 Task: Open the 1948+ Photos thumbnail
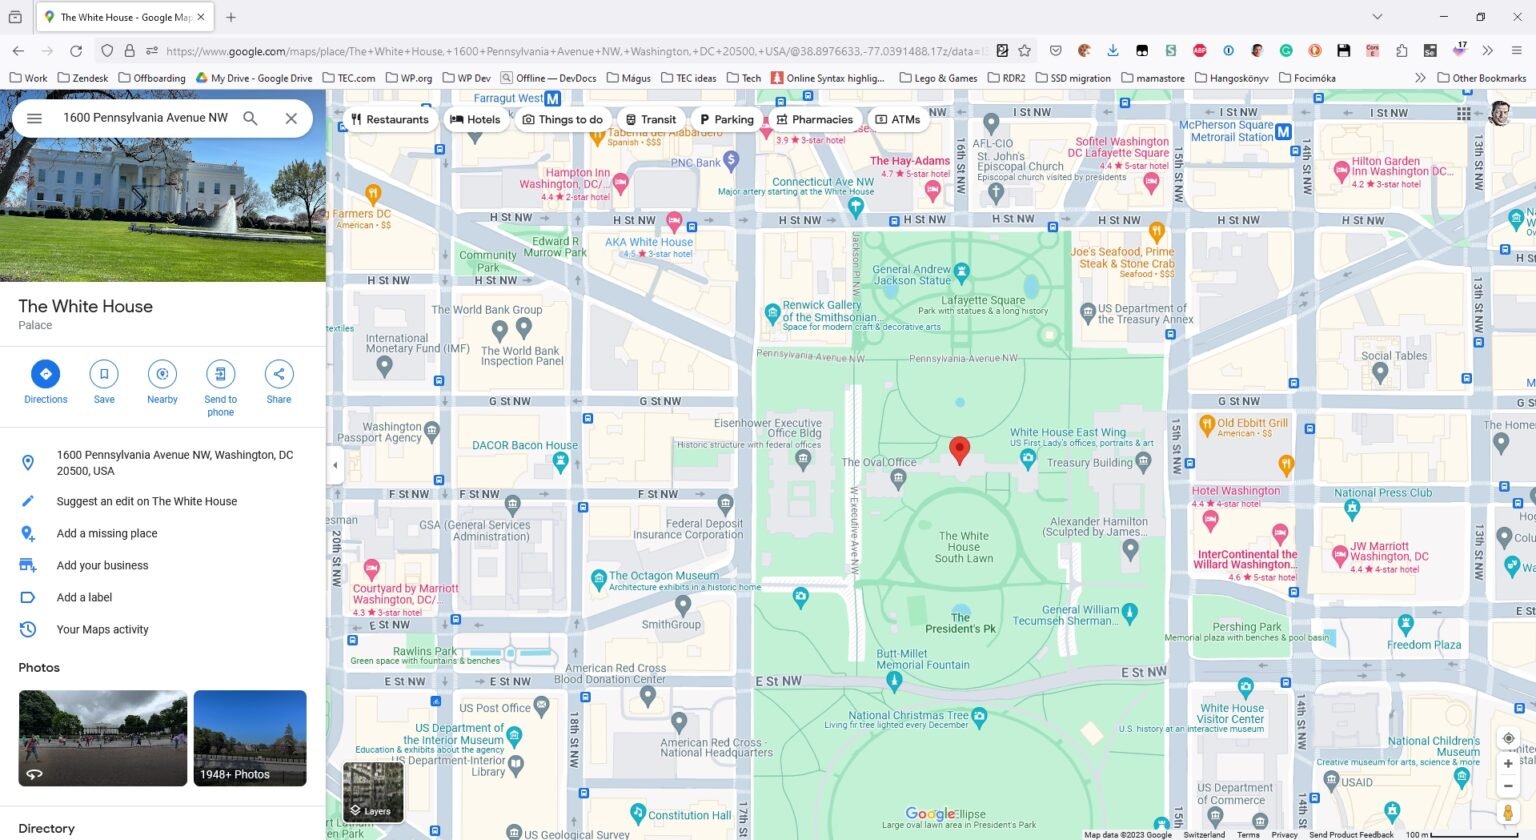point(250,738)
